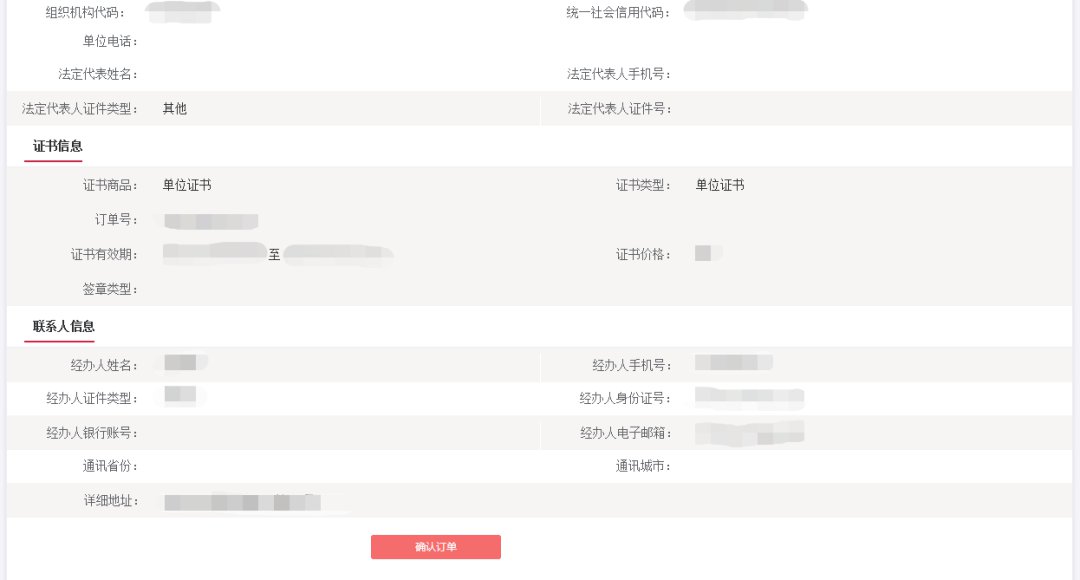Image resolution: width=1080 pixels, height=580 pixels.
Task: Click the 单位证书 value beside 证书类型
Action: [x=720, y=185]
